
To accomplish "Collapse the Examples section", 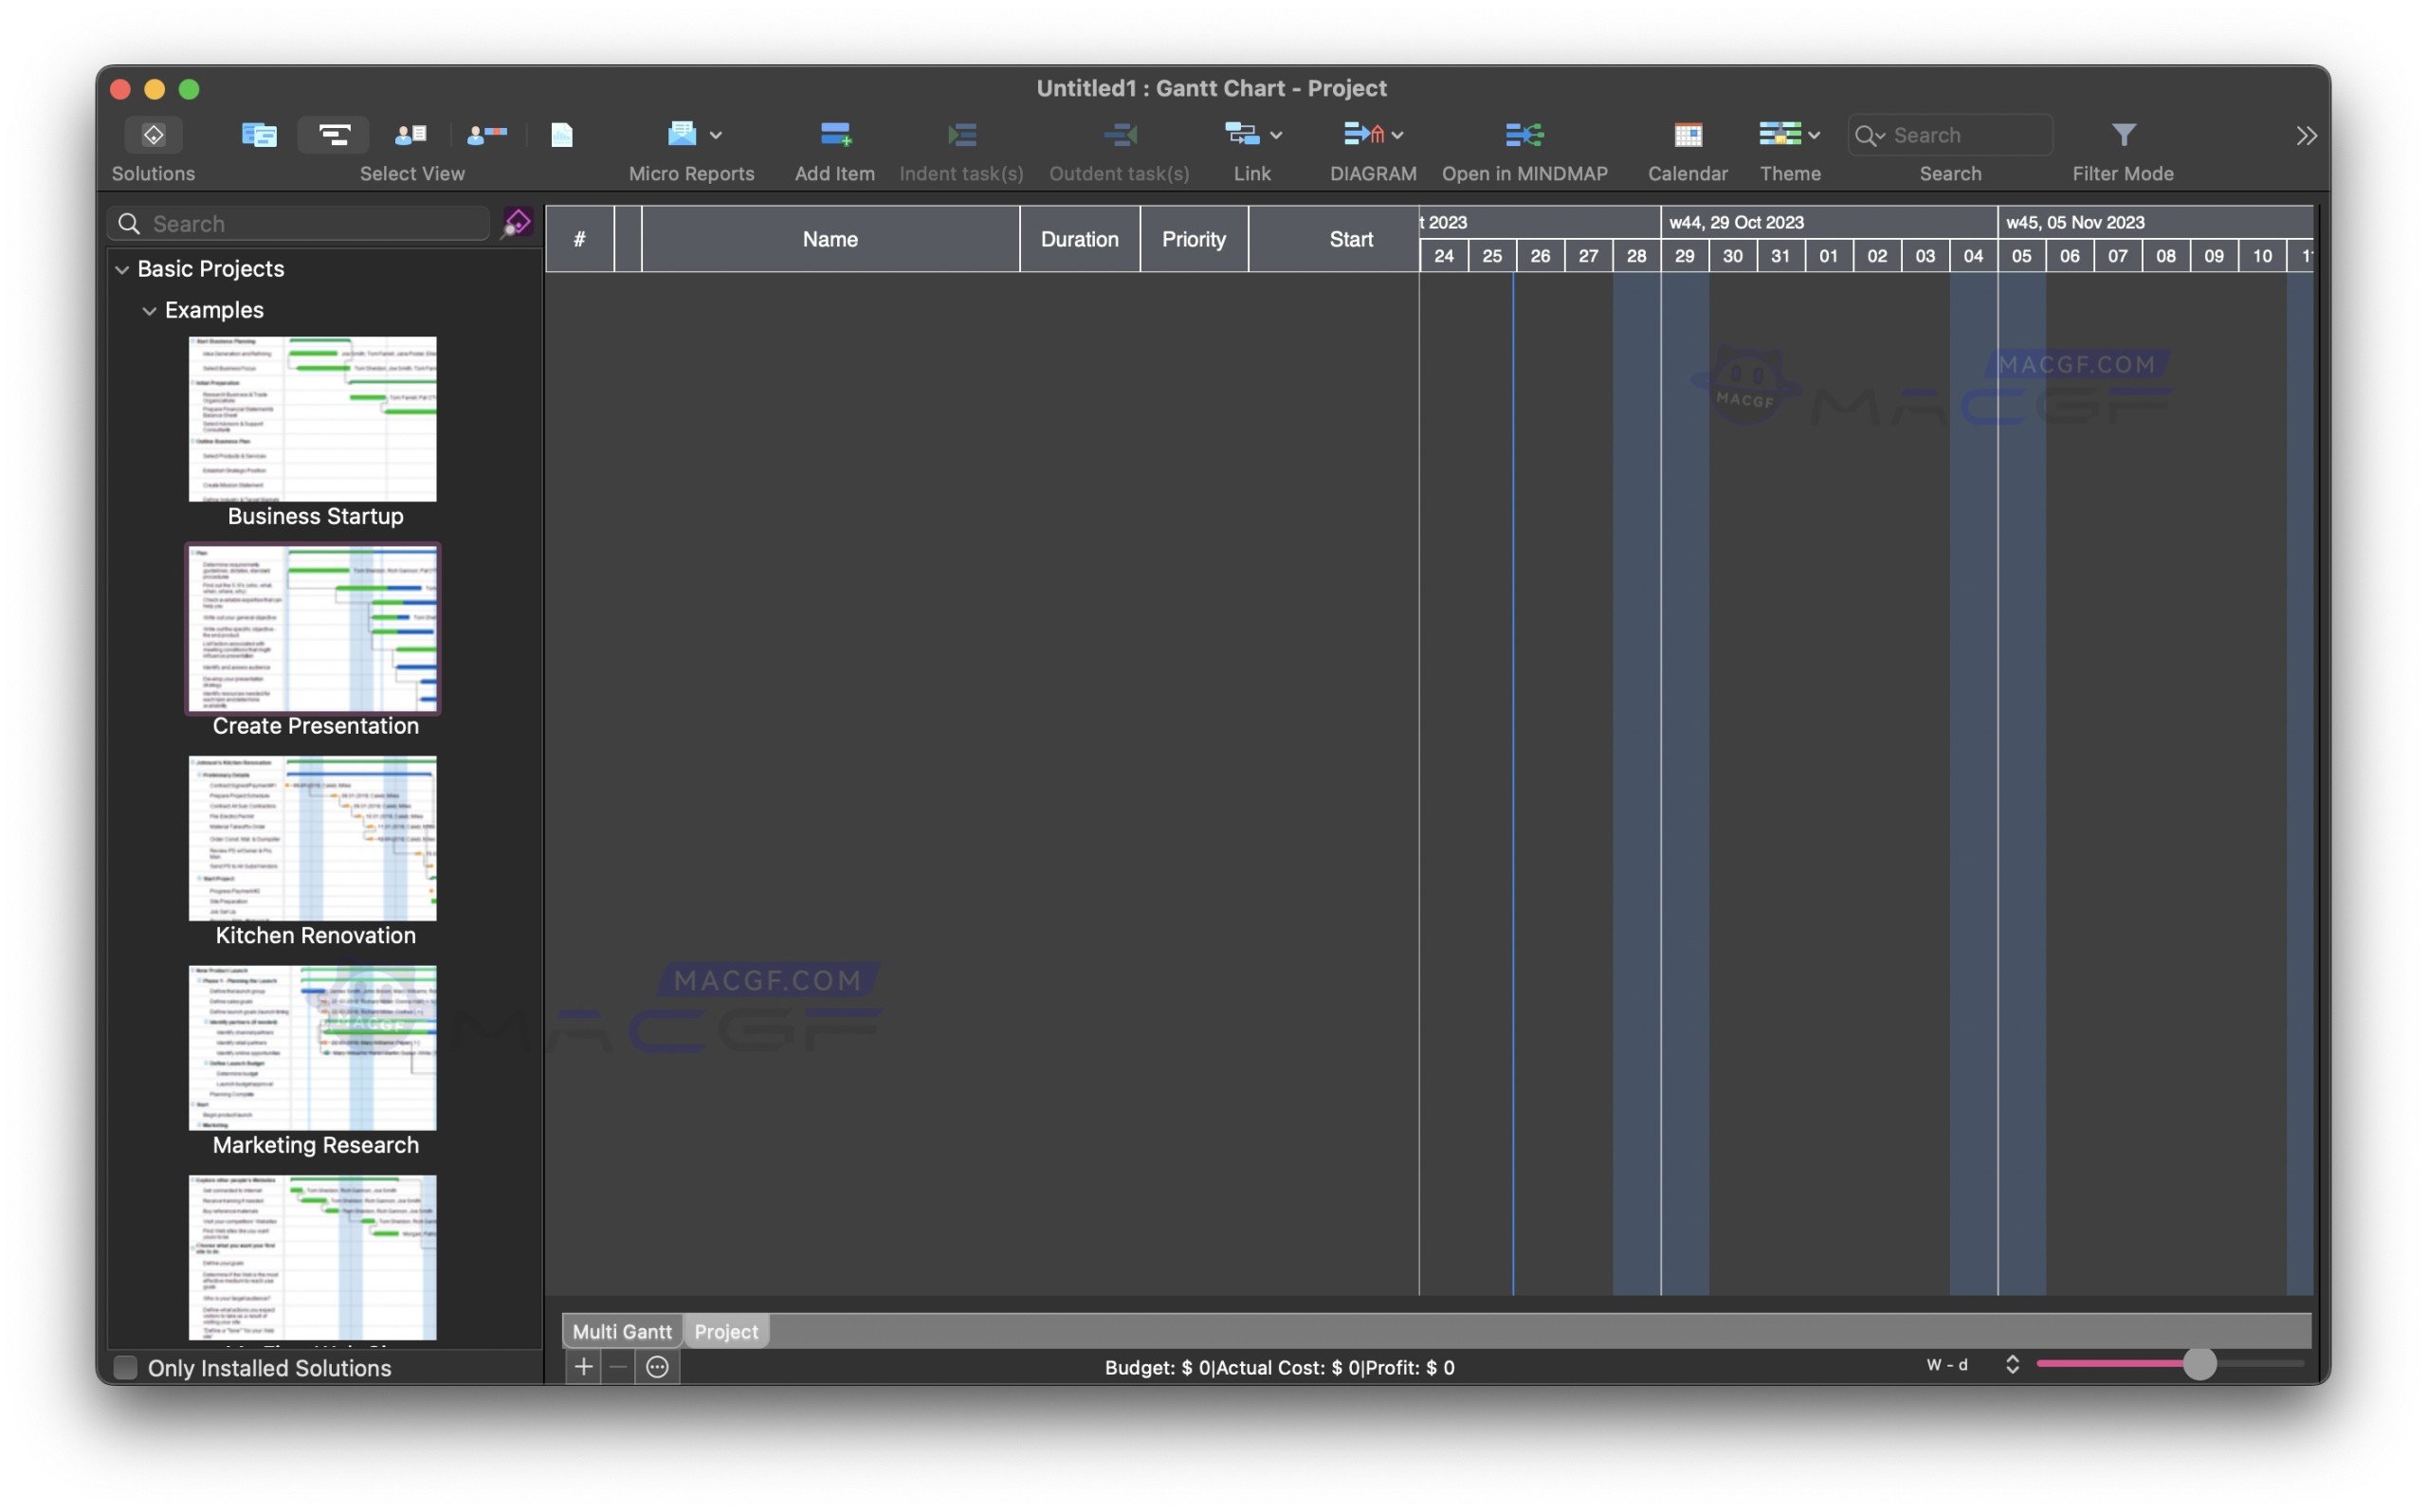I will [x=150, y=310].
